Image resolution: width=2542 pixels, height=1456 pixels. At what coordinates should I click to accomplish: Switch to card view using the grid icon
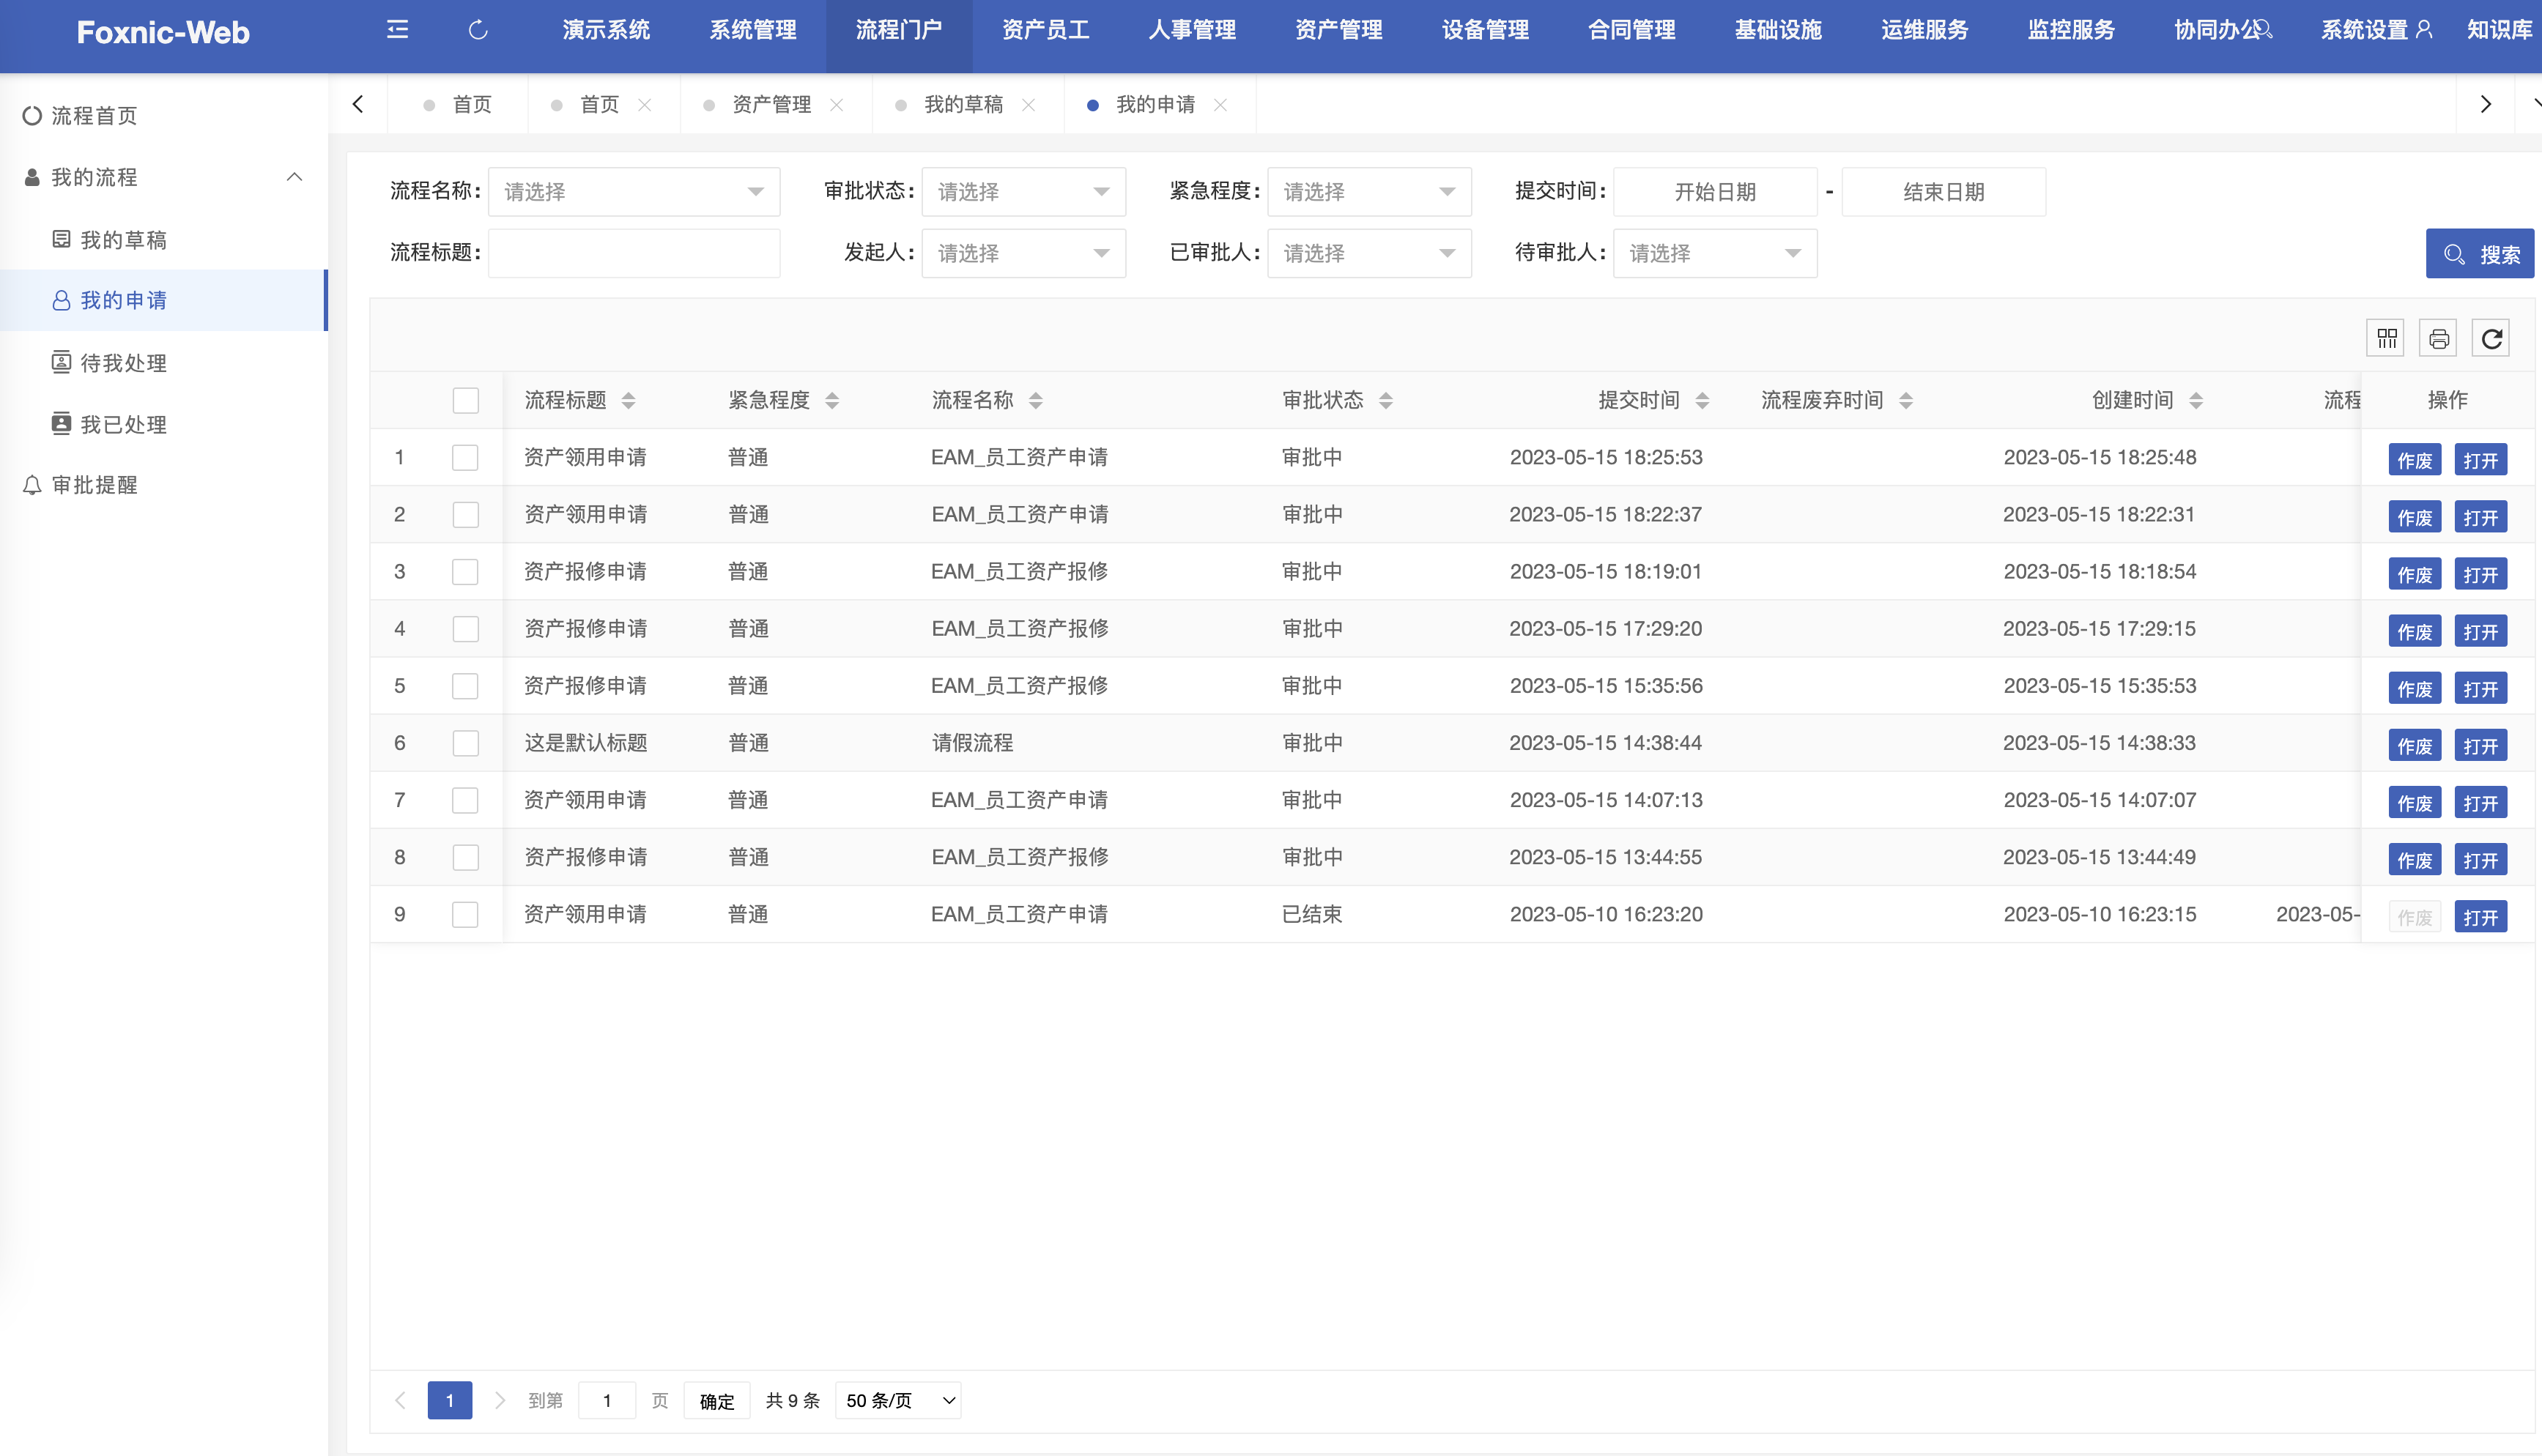click(x=2386, y=337)
